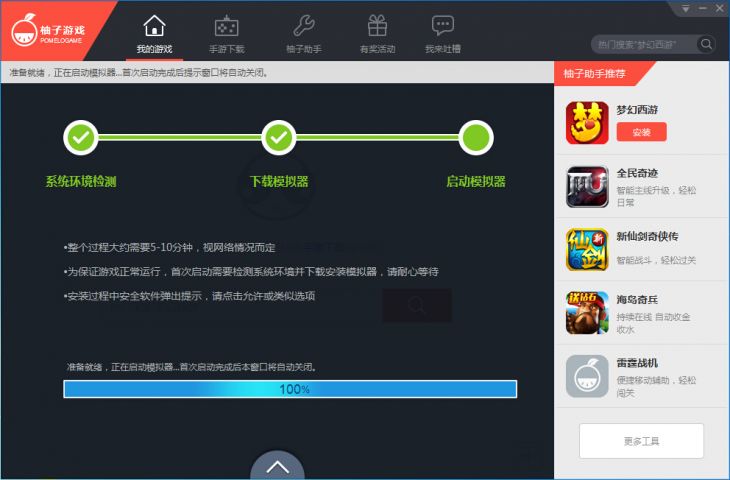Open the 有奖活动 gift tab
This screenshot has width=730, height=480.
pyautogui.click(x=377, y=33)
